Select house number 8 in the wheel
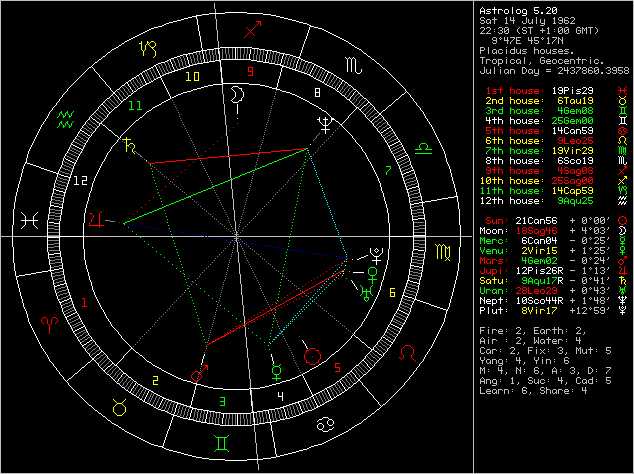The width and height of the screenshot is (634, 474). click(317, 93)
